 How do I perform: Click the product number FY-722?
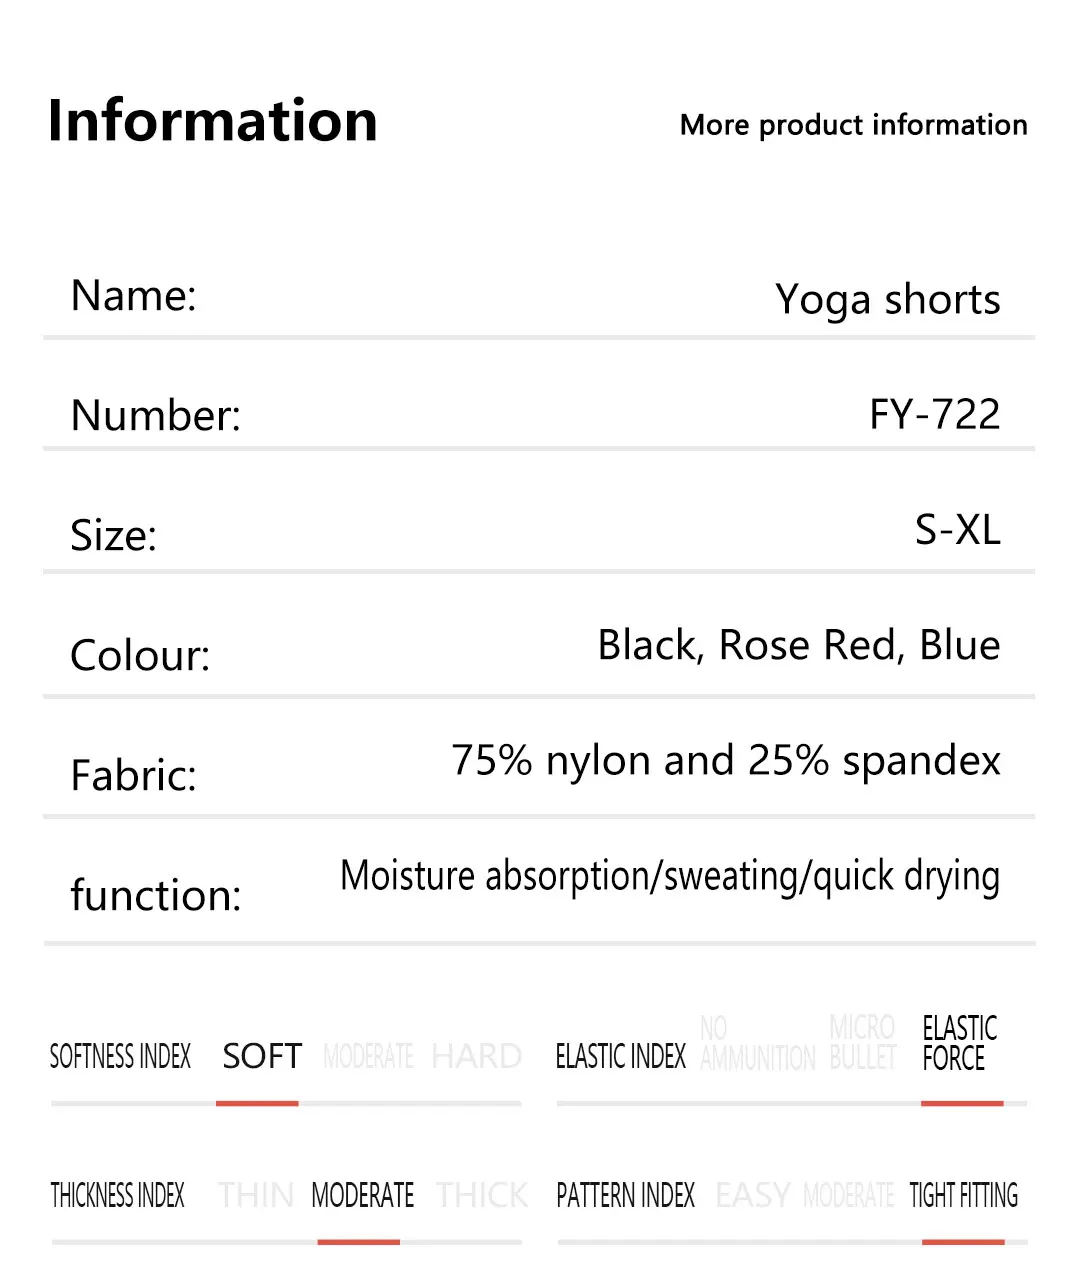934,414
